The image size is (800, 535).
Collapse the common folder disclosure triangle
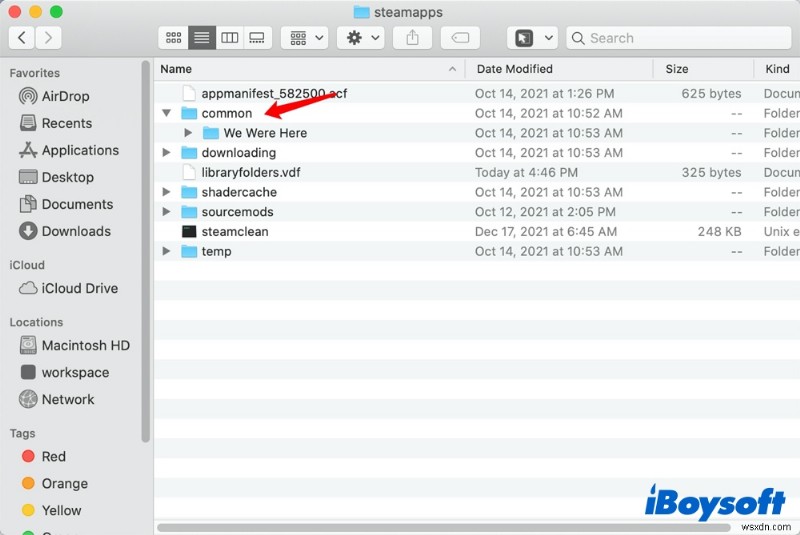[x=166, y=113]
